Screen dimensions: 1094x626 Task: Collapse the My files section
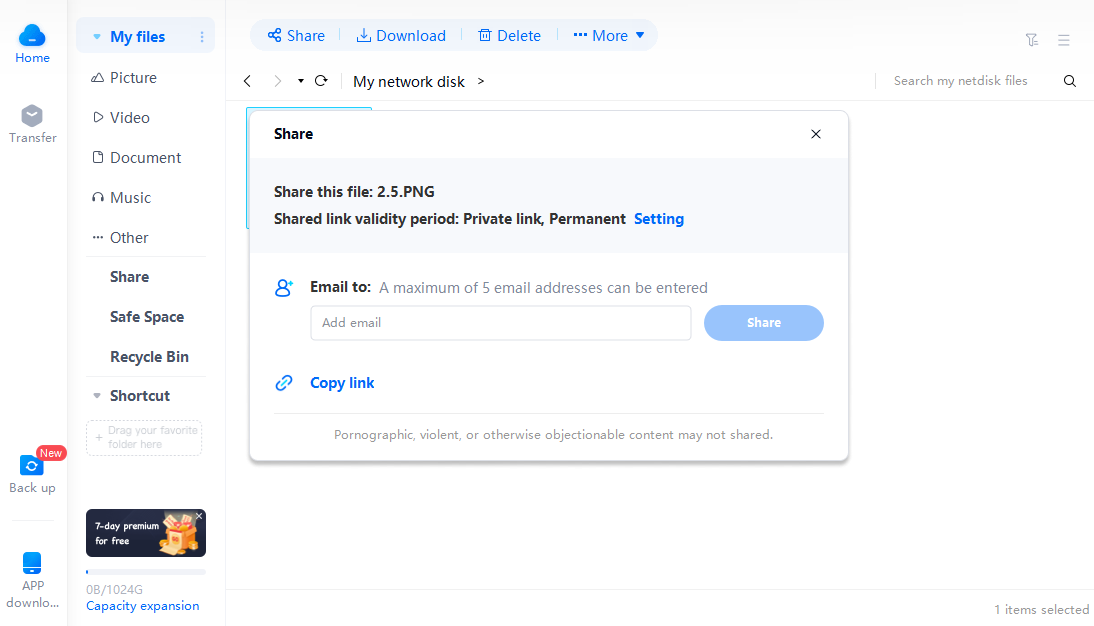[97, 36]
